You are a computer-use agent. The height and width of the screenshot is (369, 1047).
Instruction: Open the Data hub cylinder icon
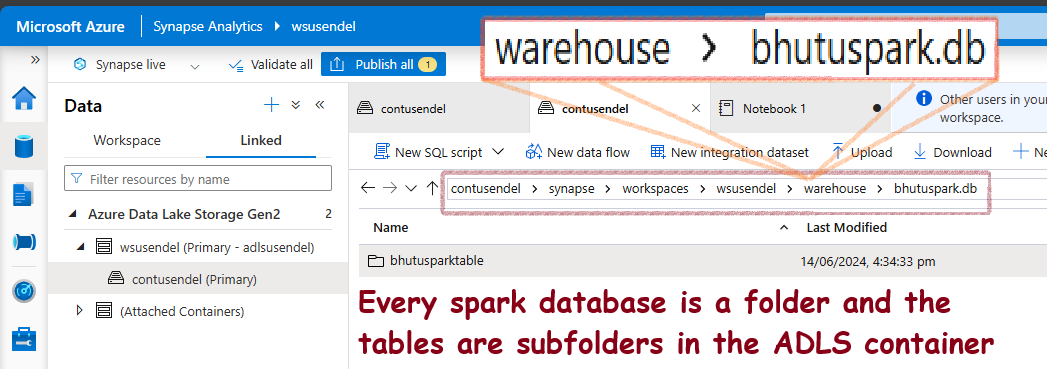pos(24,146)
